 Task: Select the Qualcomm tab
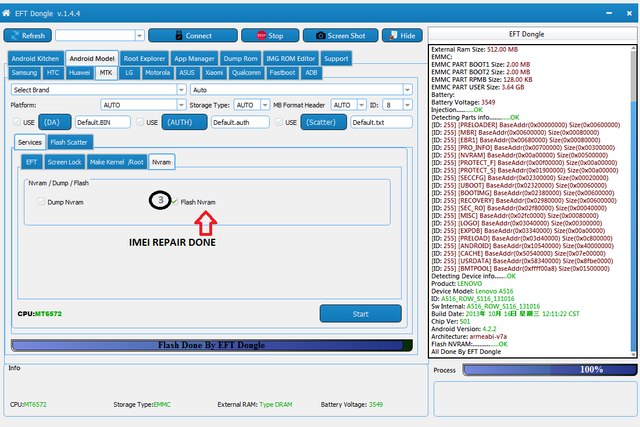click(246, 73)
